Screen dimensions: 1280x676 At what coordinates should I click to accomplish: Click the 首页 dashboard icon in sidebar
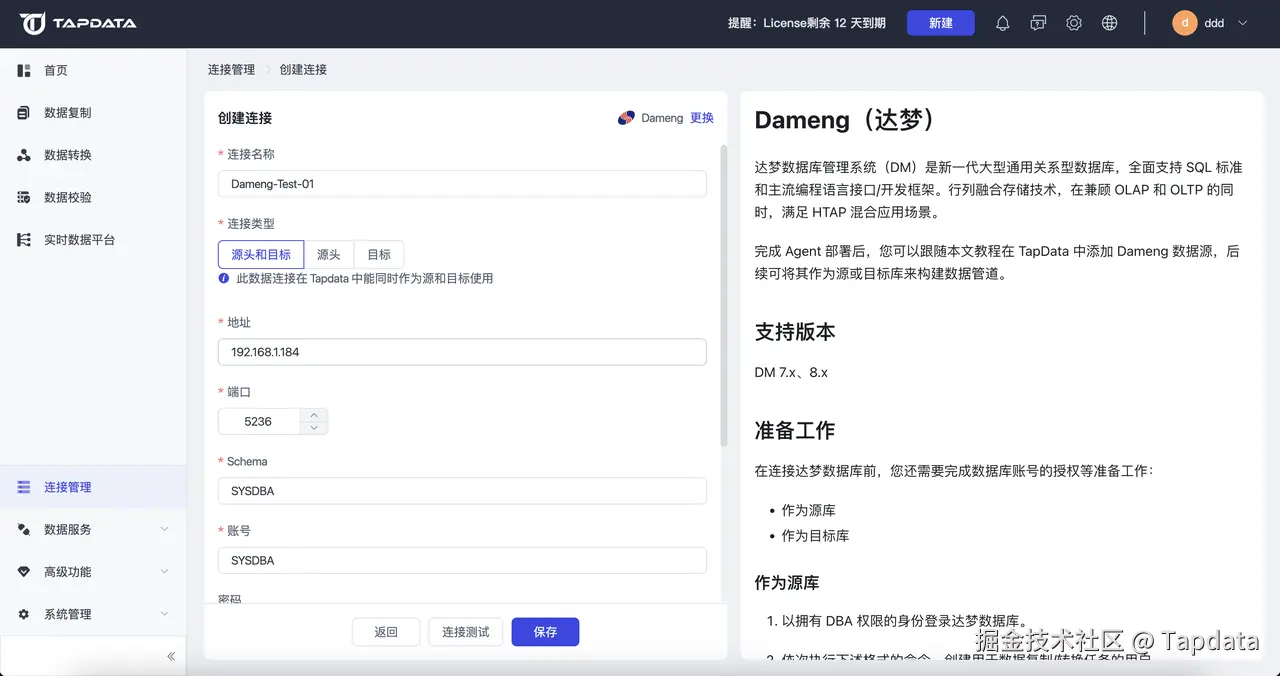[24, 71]
